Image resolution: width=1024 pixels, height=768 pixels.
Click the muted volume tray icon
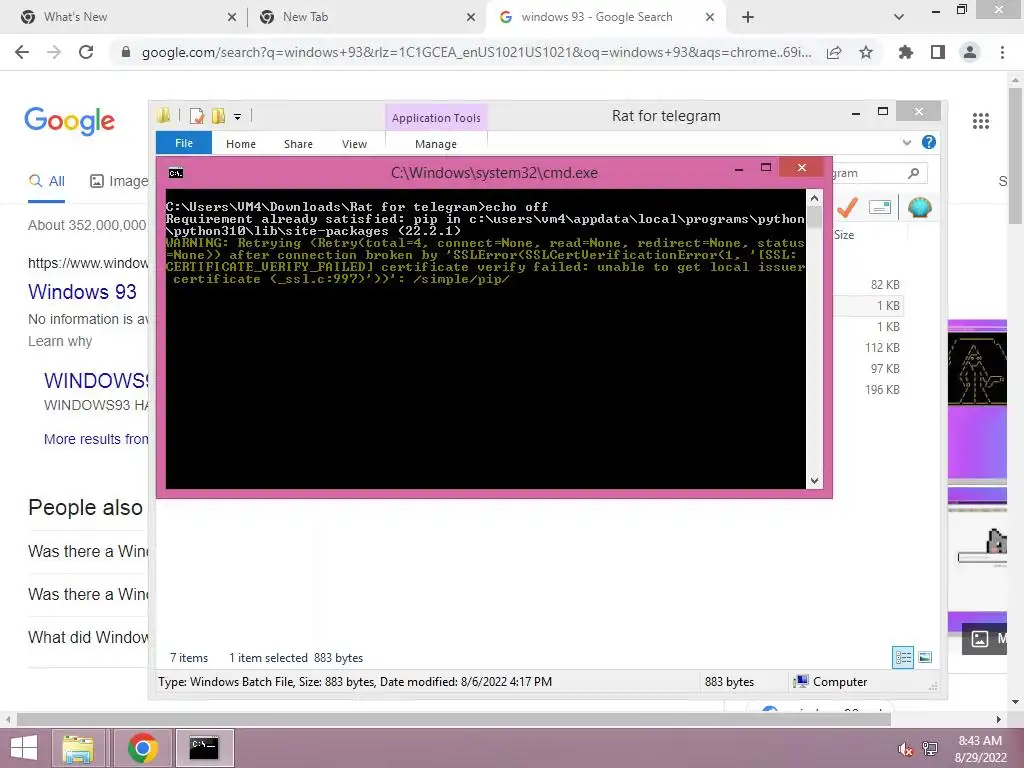905,749
